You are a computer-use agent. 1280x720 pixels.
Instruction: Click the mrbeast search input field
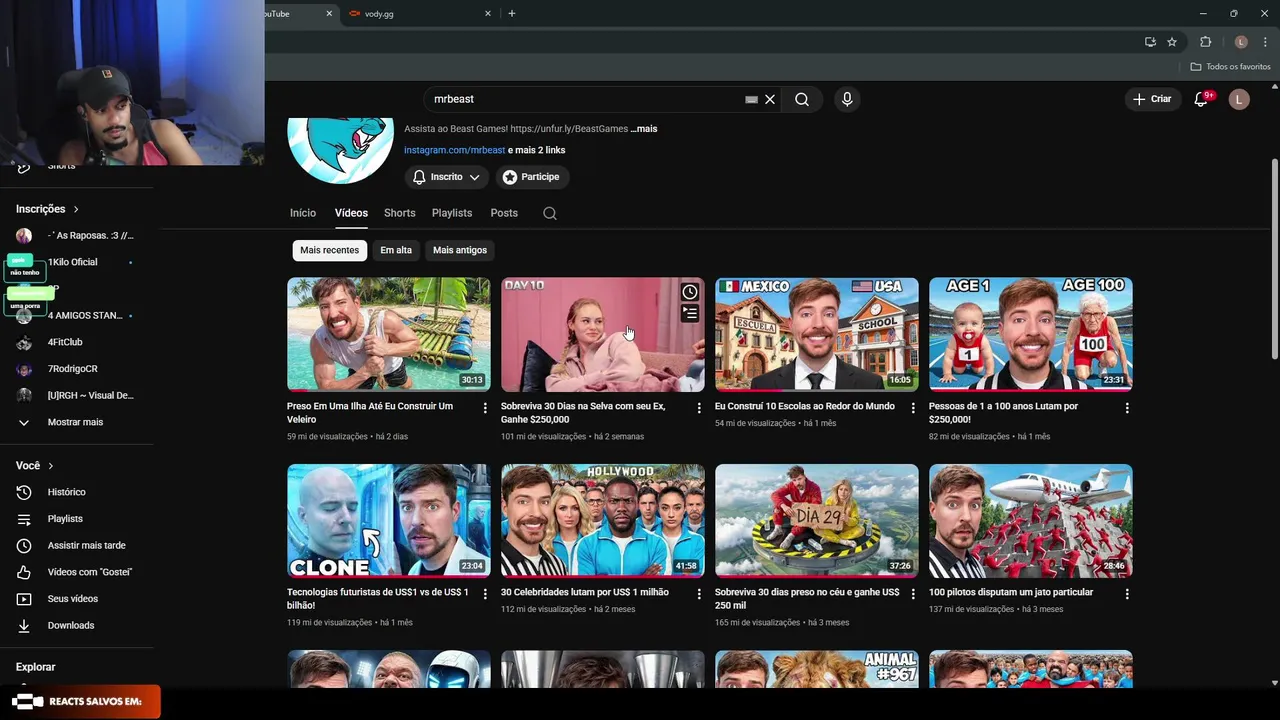click(585, 99)
